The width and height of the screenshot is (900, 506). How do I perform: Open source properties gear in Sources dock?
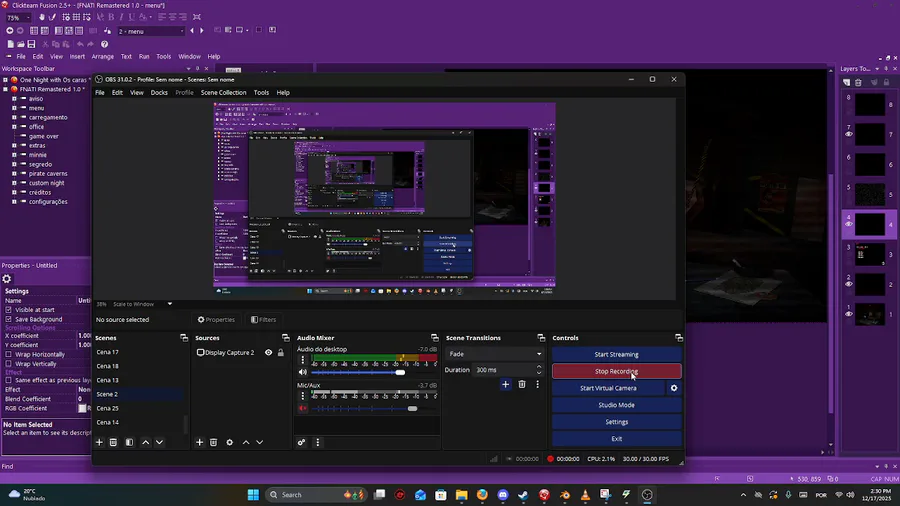click(230, 442)
